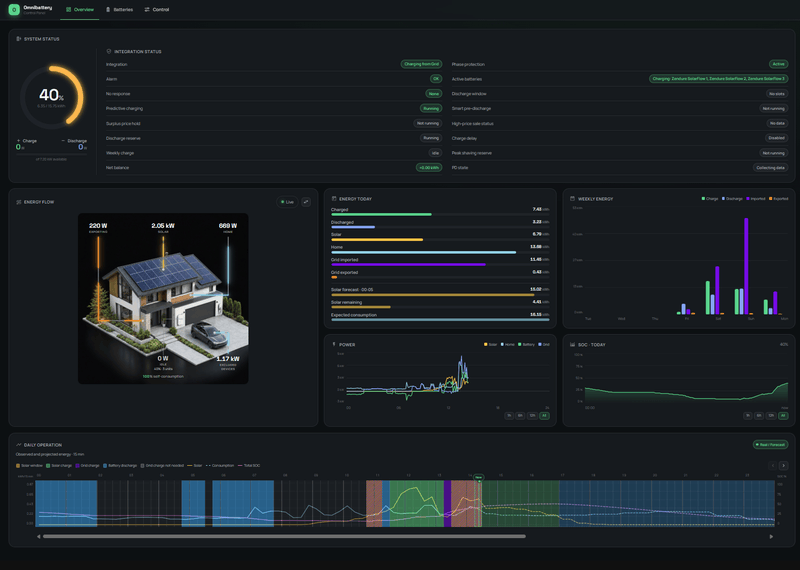Screen dimensions: 800x570
Task: Click the Energy Today calendar icon
Action: (334, 199)
